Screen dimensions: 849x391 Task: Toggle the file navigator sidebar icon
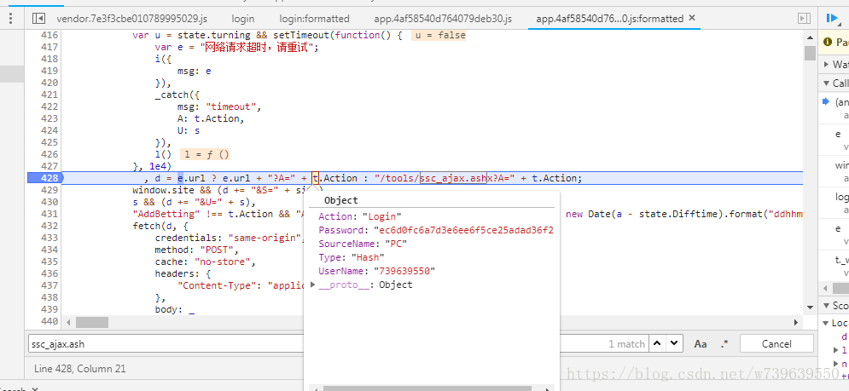(38, 18)
